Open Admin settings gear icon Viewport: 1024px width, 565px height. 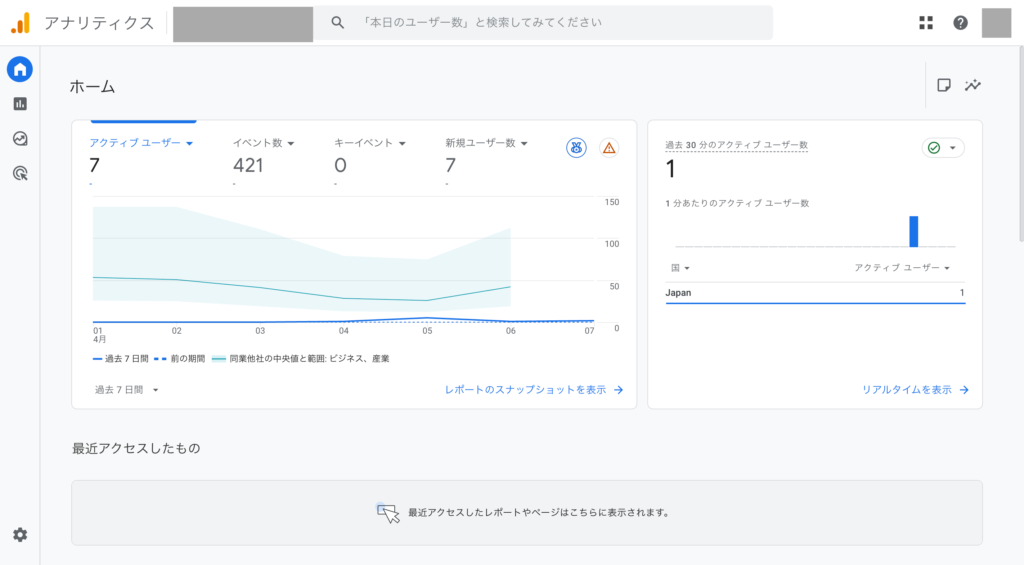click(20, 535)
